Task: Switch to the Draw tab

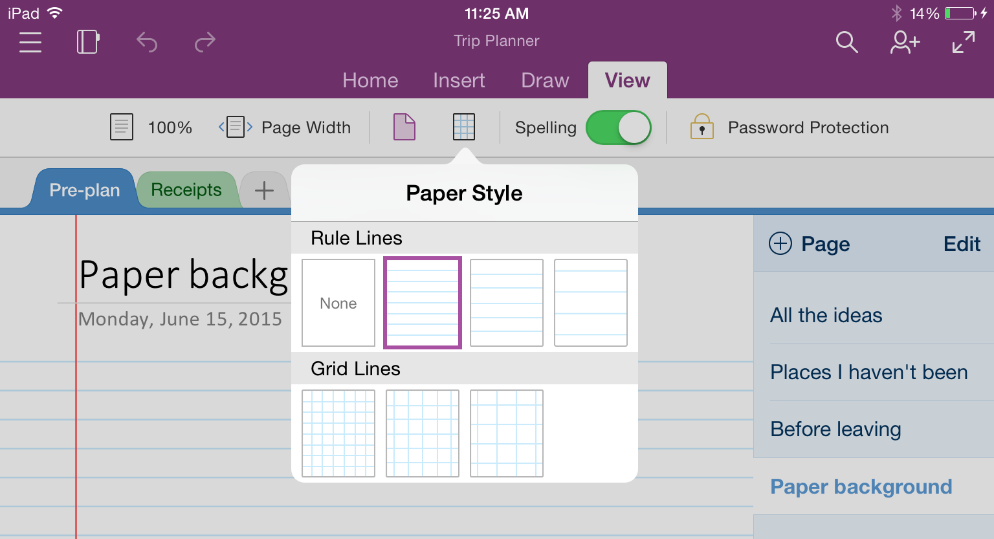Action: [545, 81]
